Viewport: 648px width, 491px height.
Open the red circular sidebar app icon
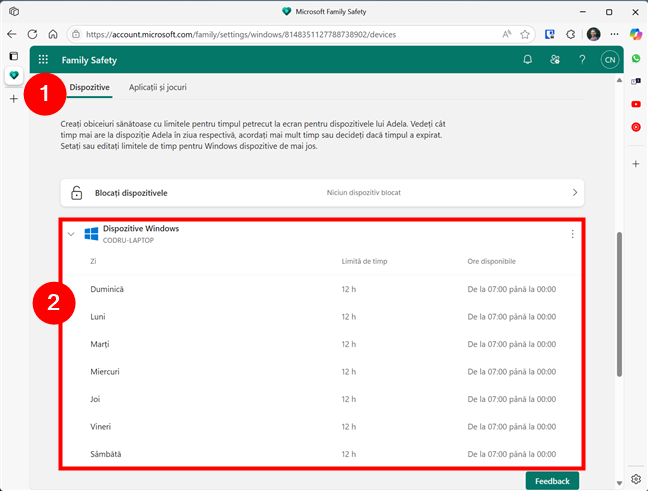[636, 127]
